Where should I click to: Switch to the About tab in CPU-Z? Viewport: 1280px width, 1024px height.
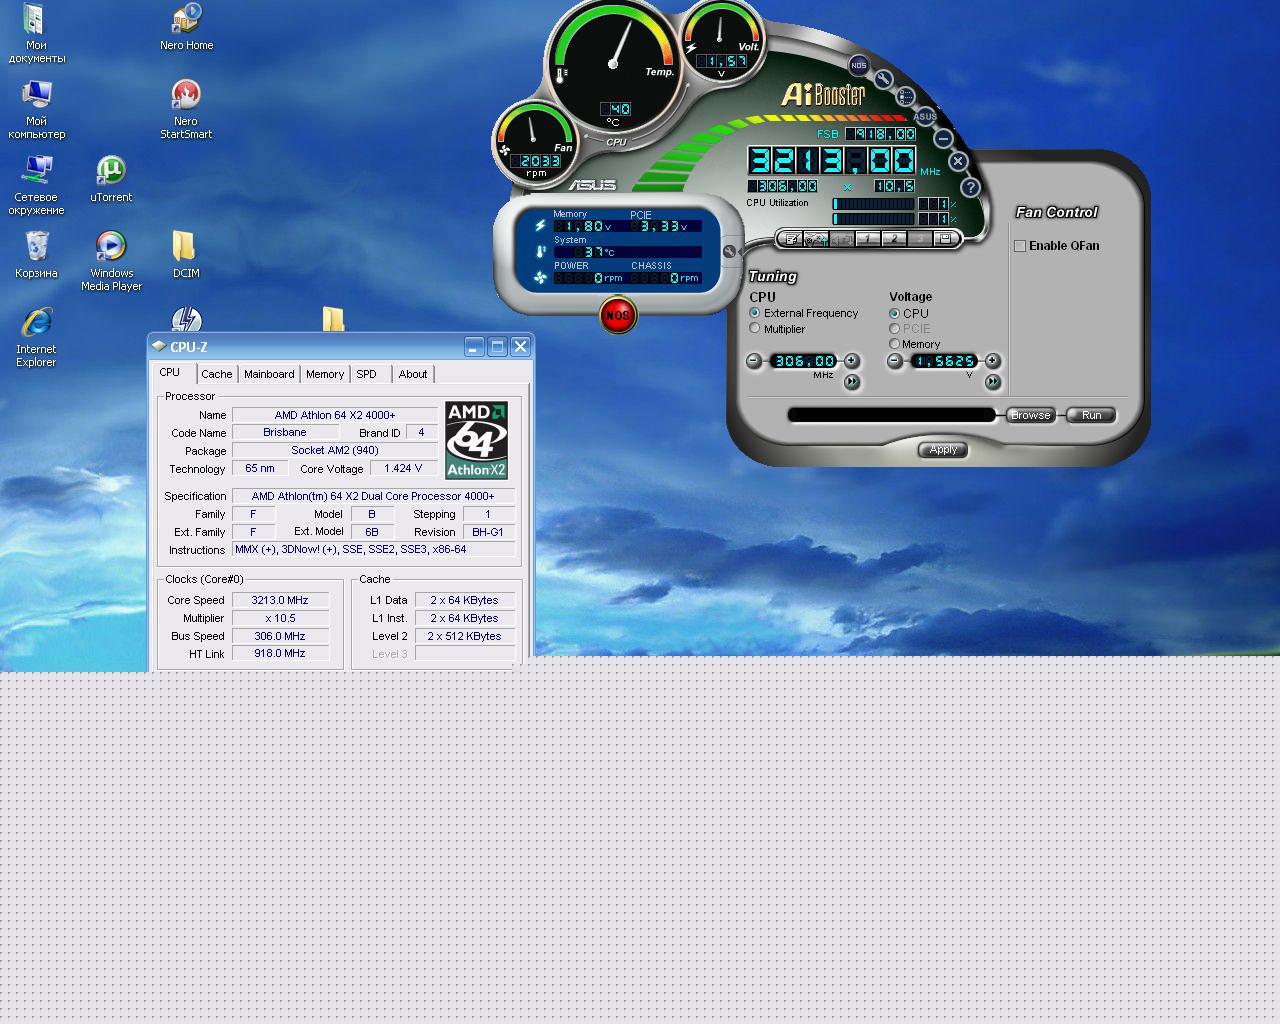[413, 374]
